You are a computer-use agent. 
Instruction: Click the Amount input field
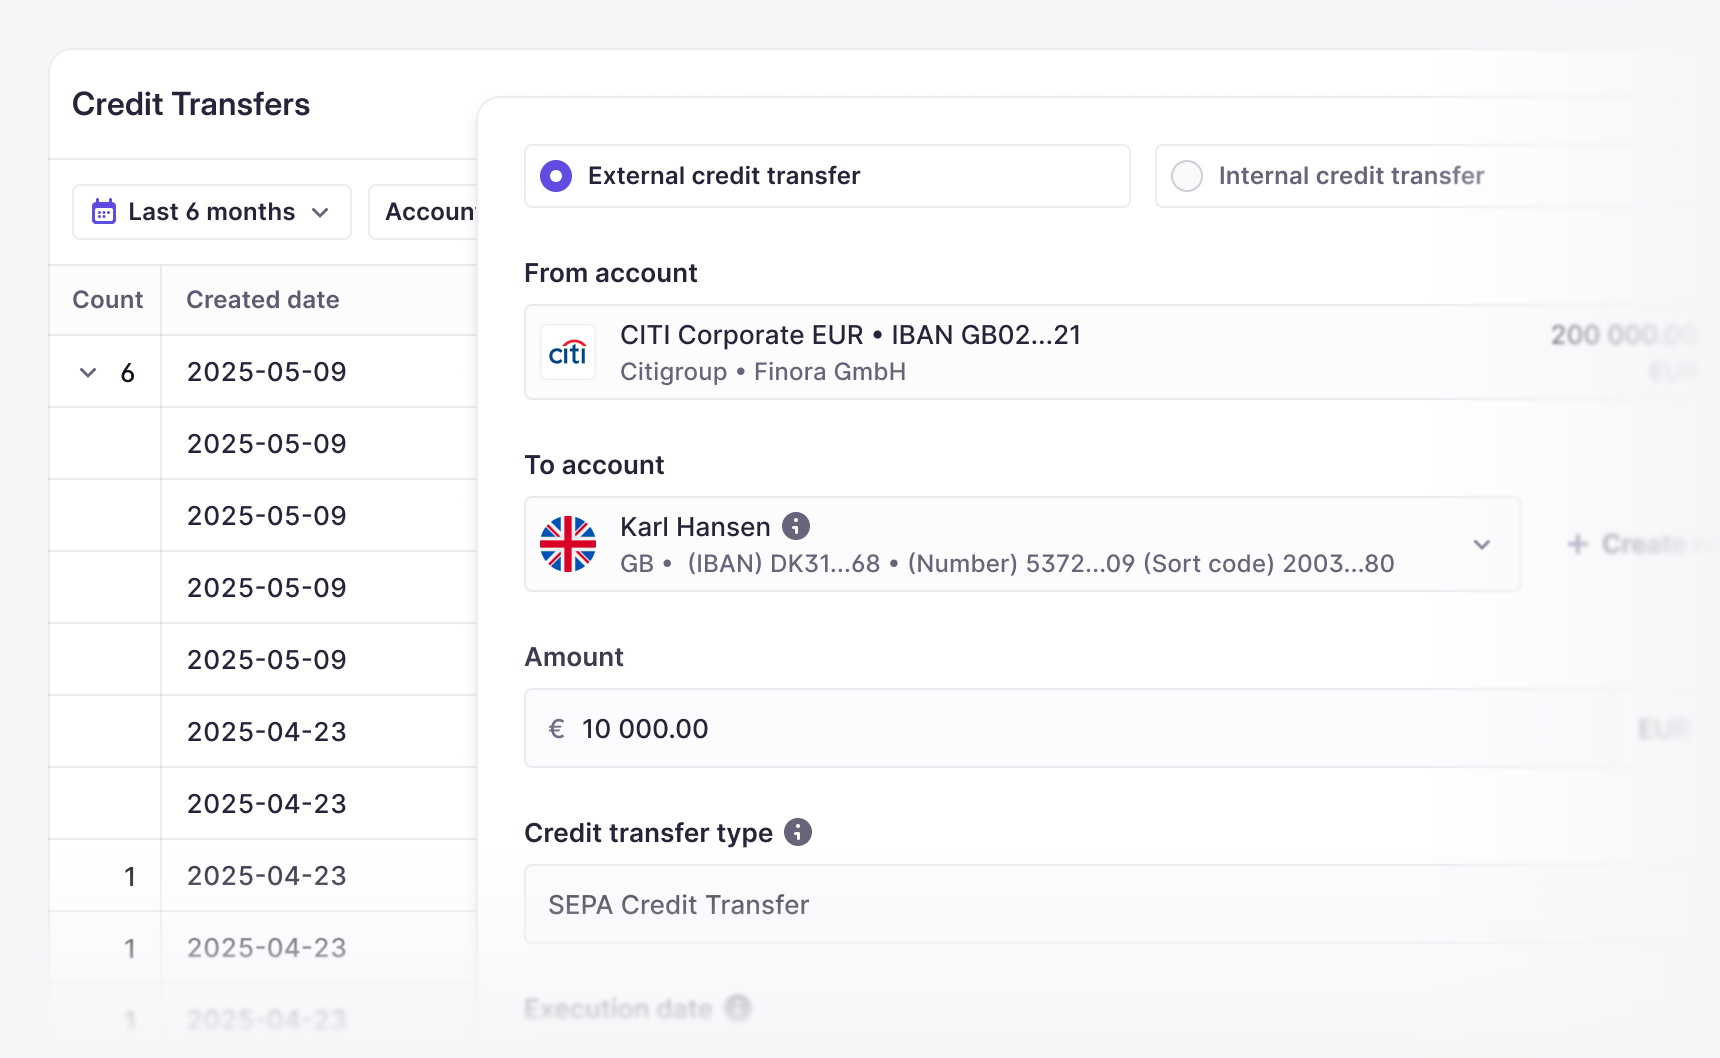pos(1070,728)
